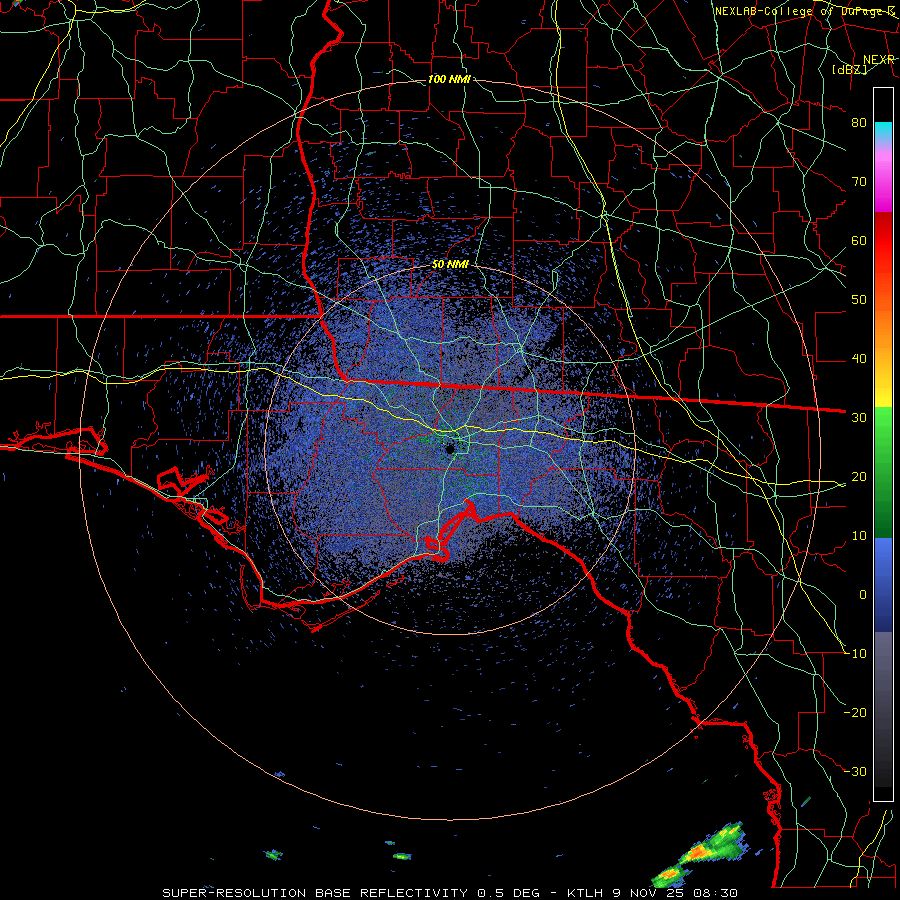Click the cyan top segment of the color bar
900x900 pixels.
coord(883,132)
